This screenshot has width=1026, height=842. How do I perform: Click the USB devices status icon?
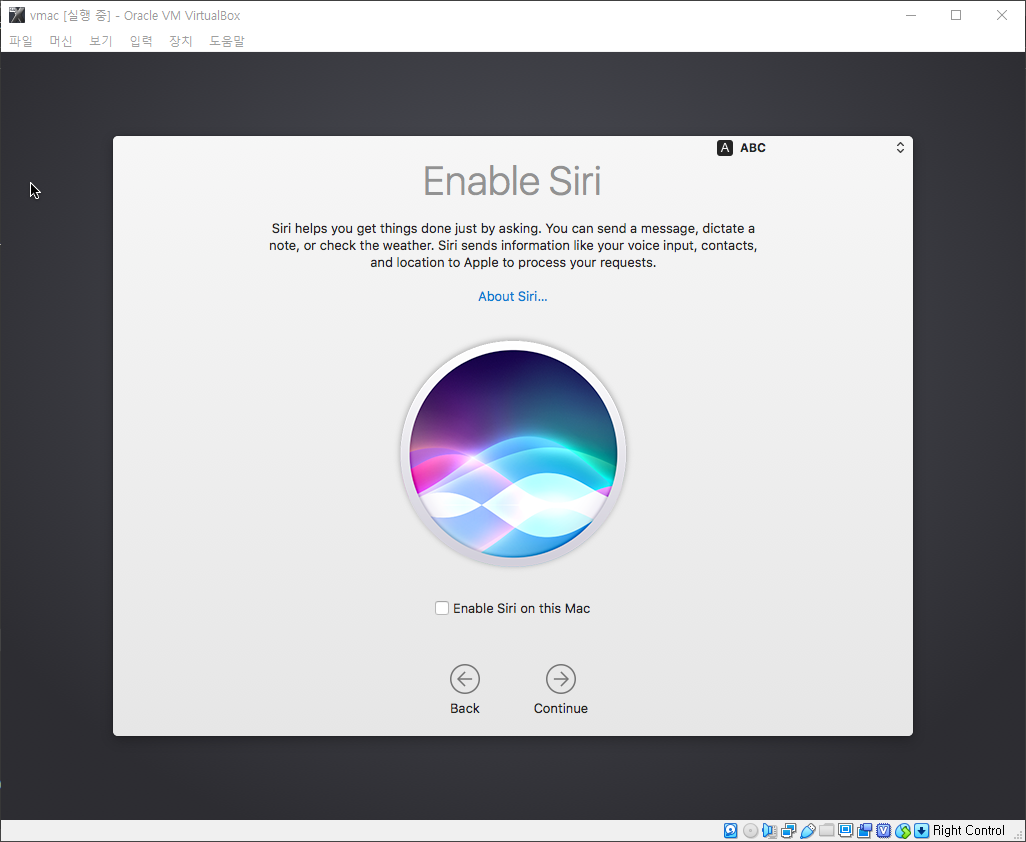(807, 830)
